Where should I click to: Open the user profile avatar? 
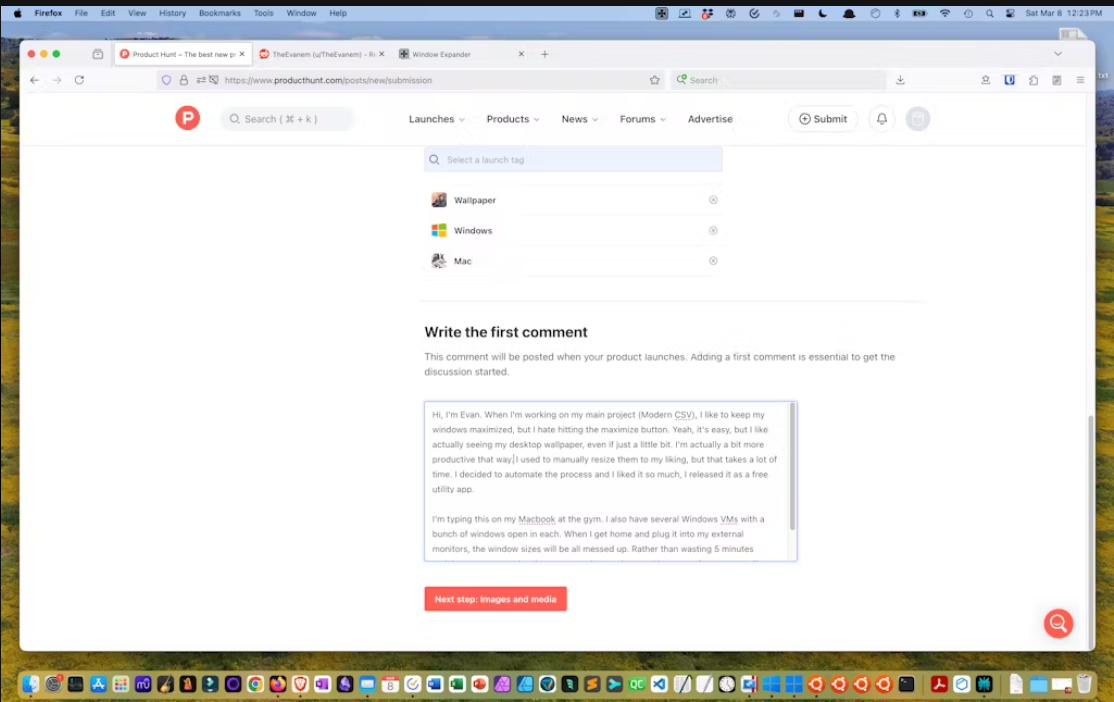pos(918,119)
